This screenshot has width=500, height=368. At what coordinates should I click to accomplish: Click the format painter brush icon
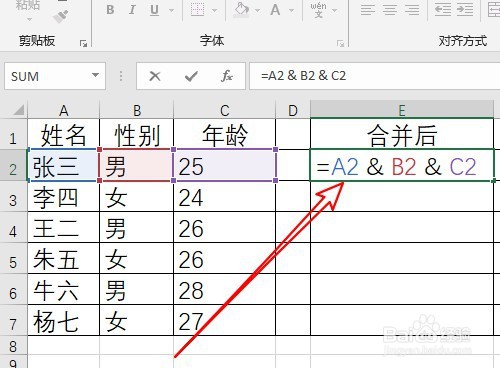(x=61, y=16)
